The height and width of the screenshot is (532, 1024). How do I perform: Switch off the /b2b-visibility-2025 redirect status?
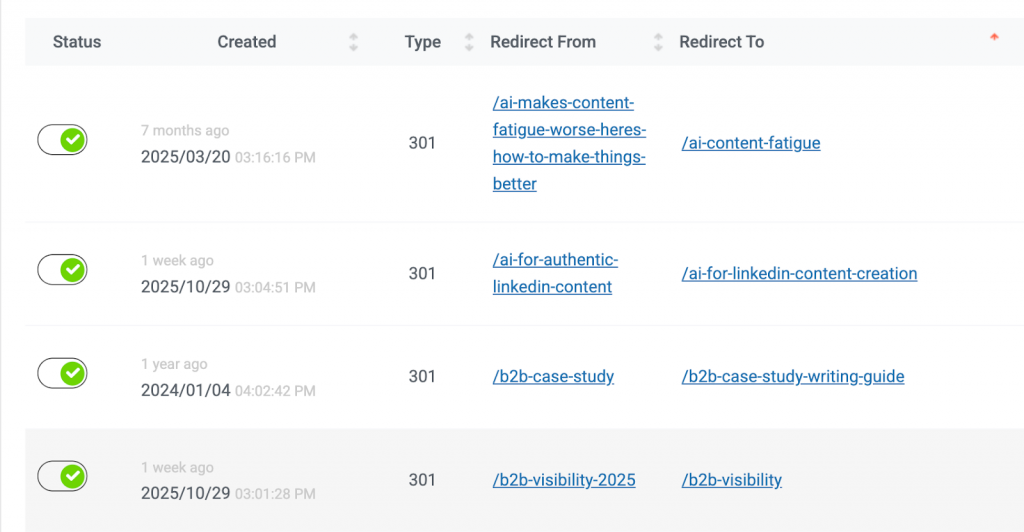[62, 477]
